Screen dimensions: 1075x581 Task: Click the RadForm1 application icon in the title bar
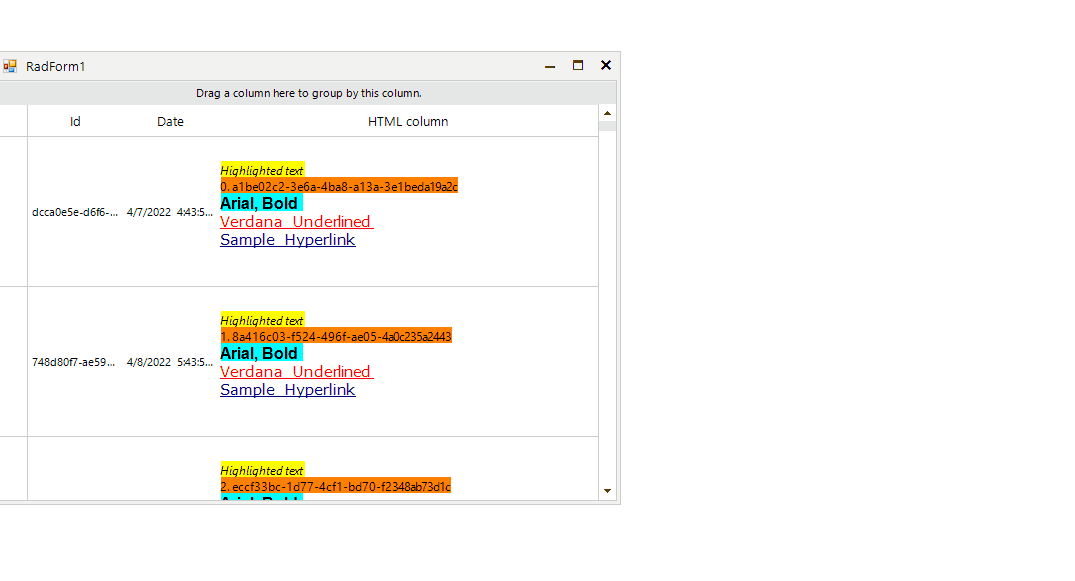[10, 66]
